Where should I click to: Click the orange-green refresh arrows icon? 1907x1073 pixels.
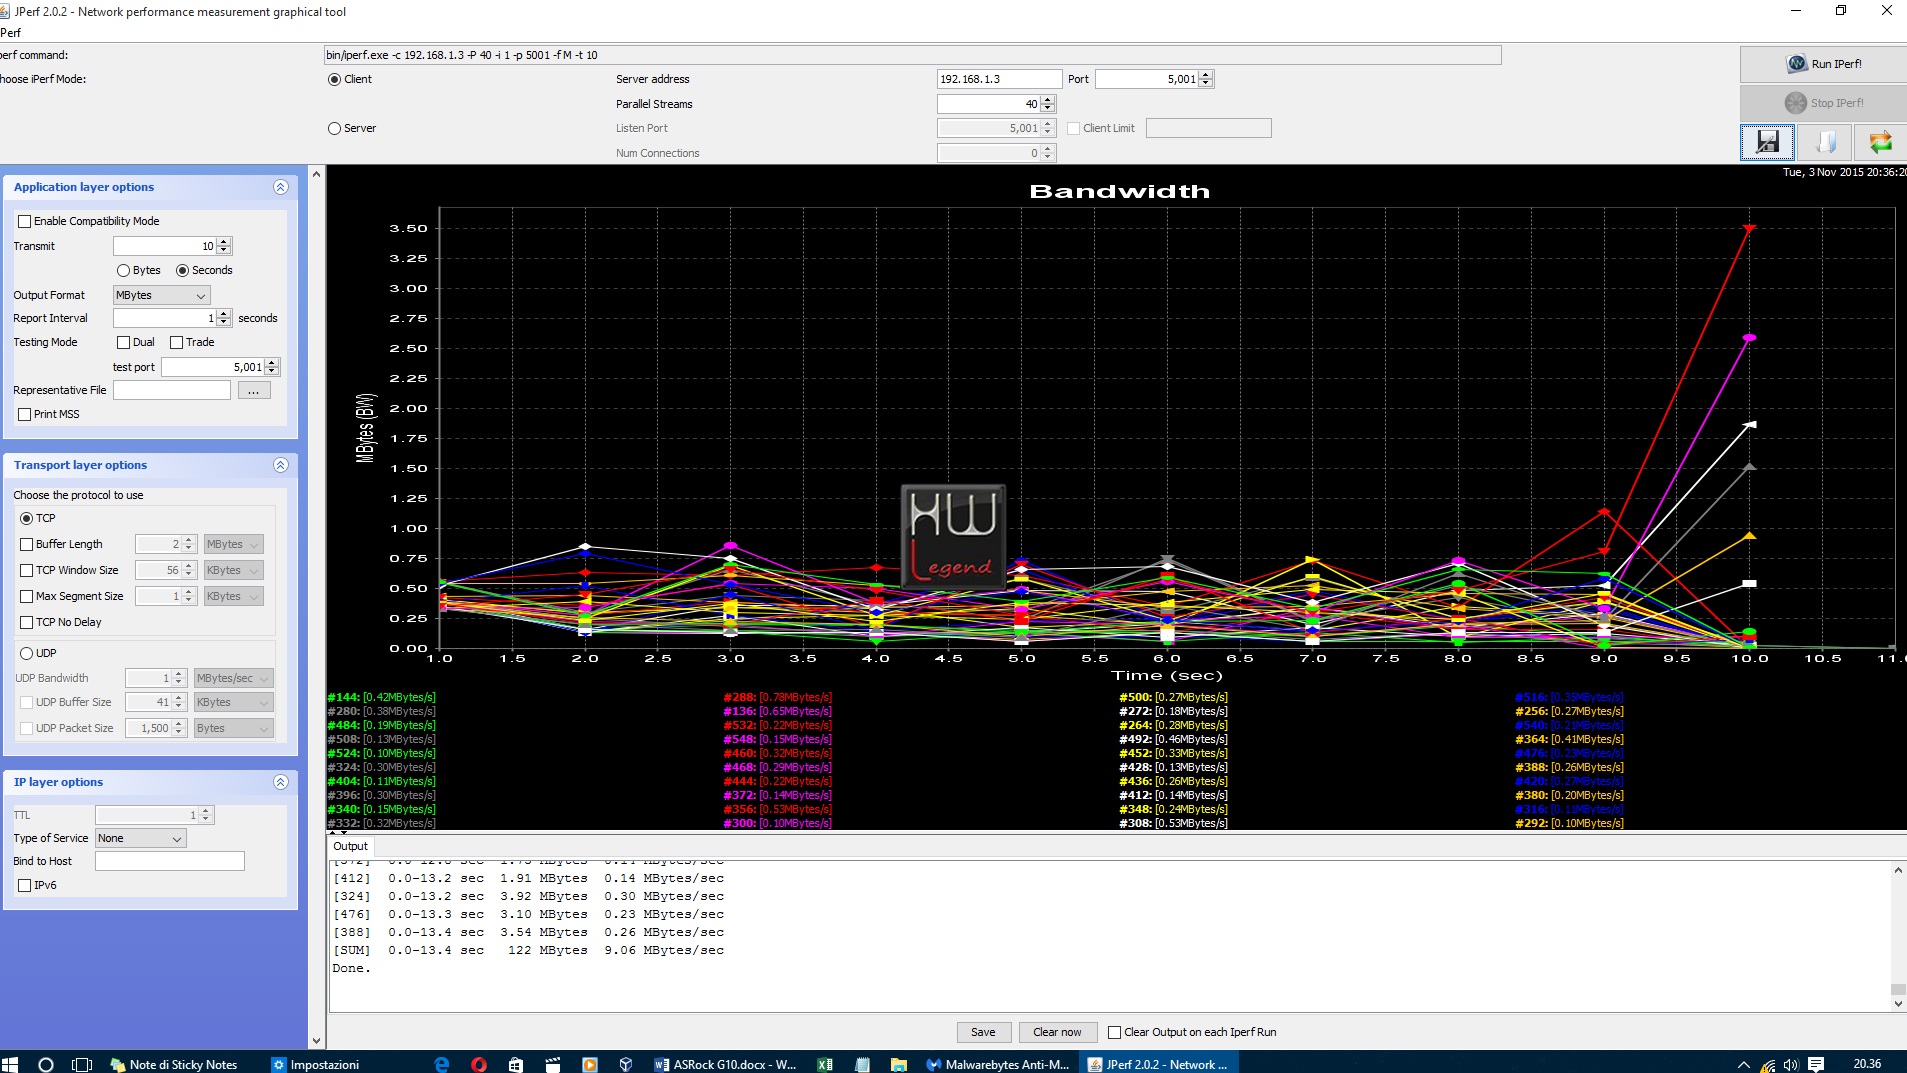pos(1880,142)
